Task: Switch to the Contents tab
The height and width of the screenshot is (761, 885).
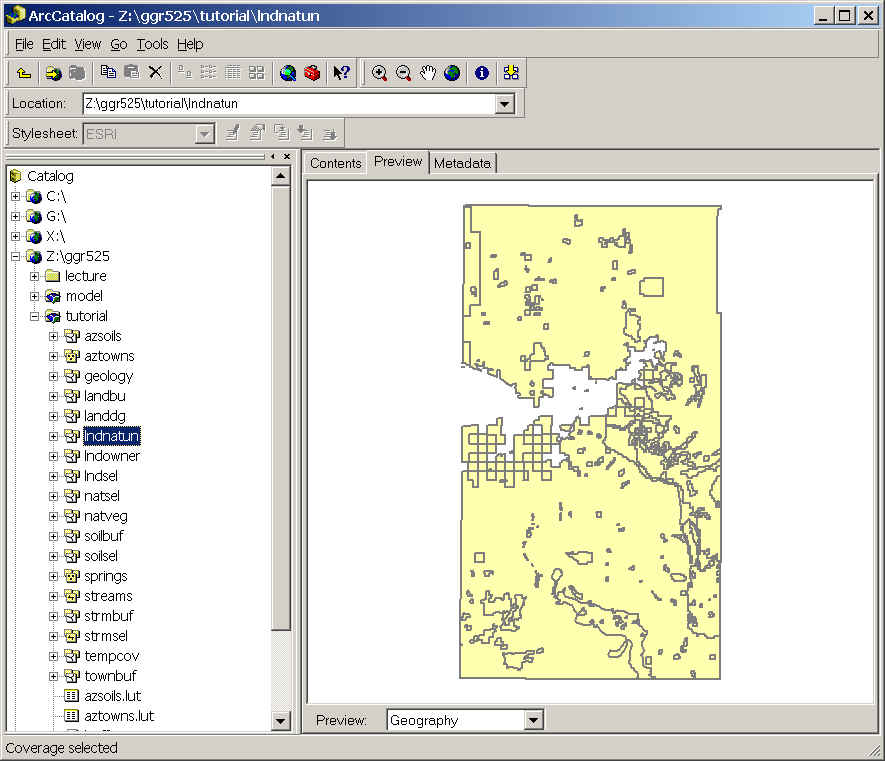Action: tap(335, 163)
